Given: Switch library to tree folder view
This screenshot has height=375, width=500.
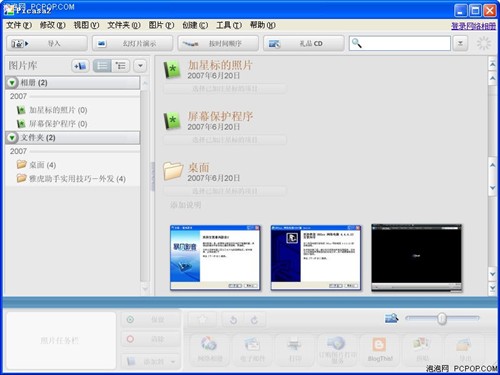Looking at the screenshot, I should [x=121, y=66].
